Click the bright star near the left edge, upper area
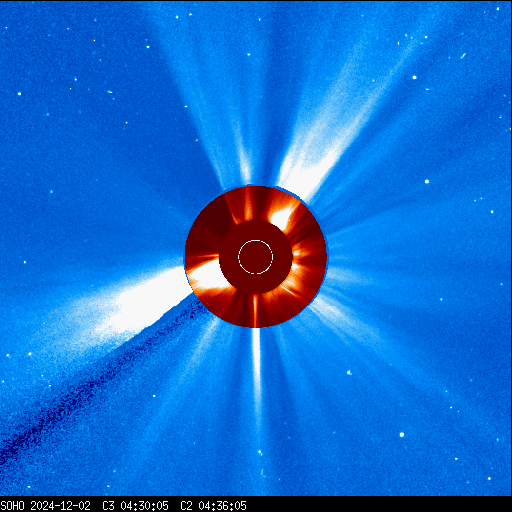 pyautogui.click(x=19, y=94)
